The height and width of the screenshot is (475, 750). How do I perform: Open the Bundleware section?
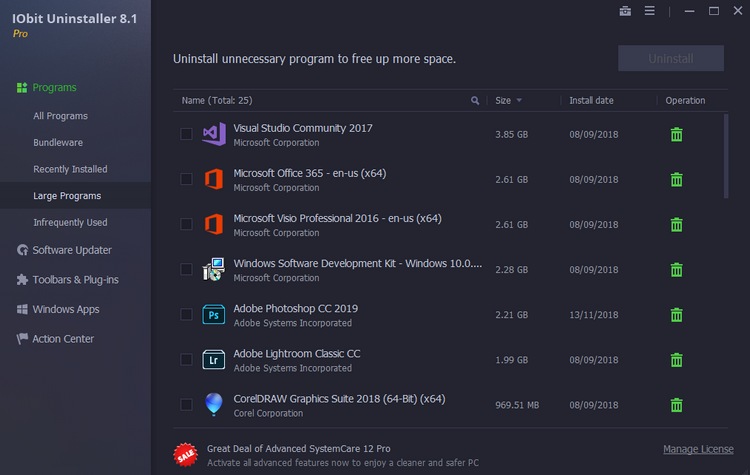coord(58,143)
